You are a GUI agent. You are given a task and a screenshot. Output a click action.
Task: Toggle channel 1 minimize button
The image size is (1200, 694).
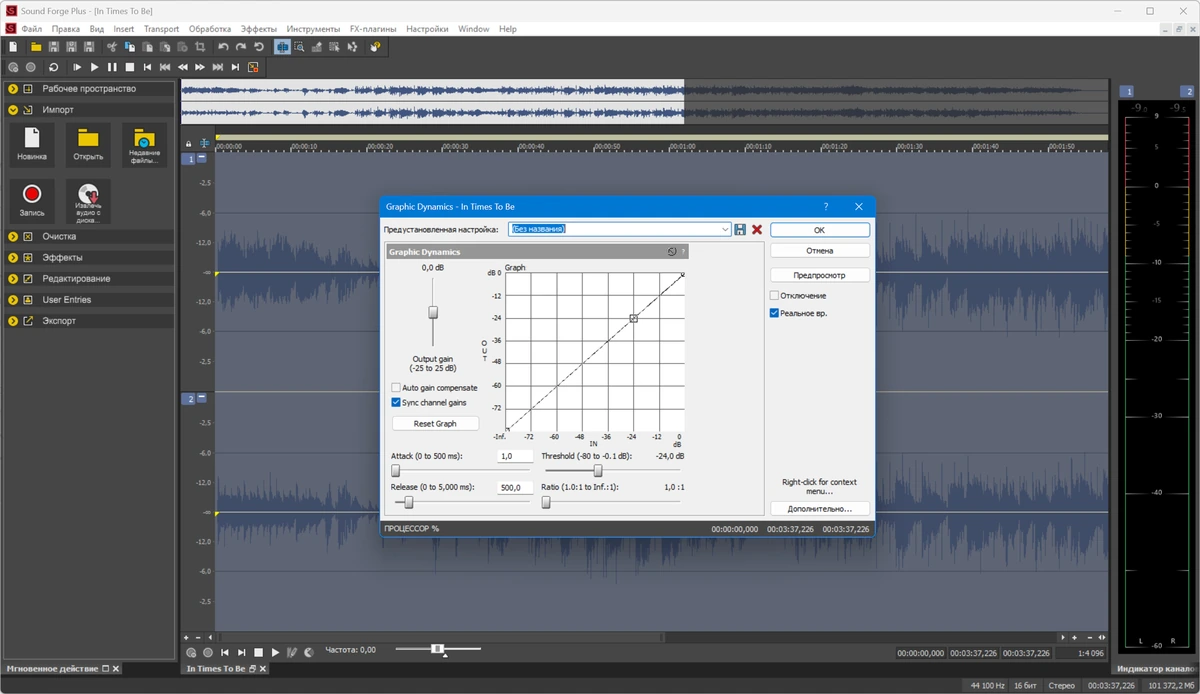point(202,158)
